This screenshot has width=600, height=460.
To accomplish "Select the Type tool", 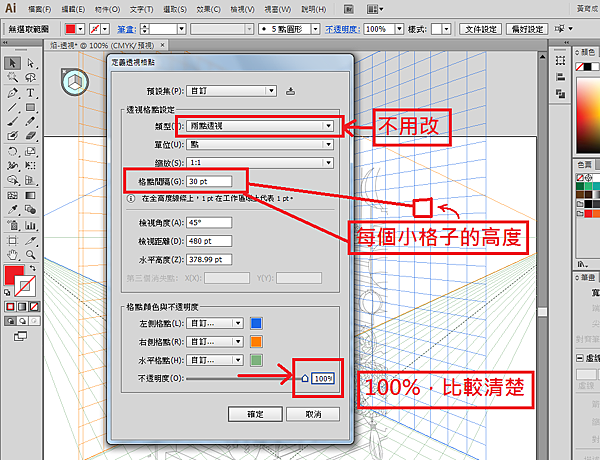I will coord(31,93).
